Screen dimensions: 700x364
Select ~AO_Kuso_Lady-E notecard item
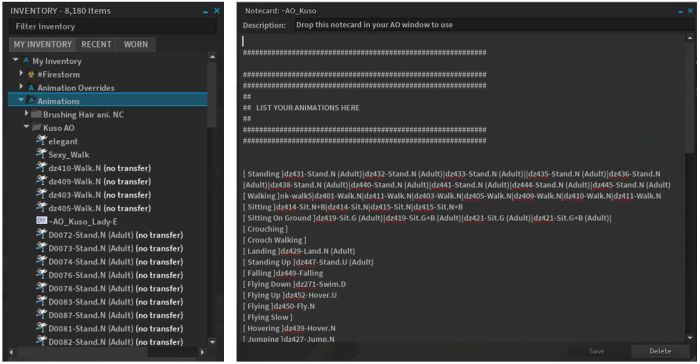(83, 222)
